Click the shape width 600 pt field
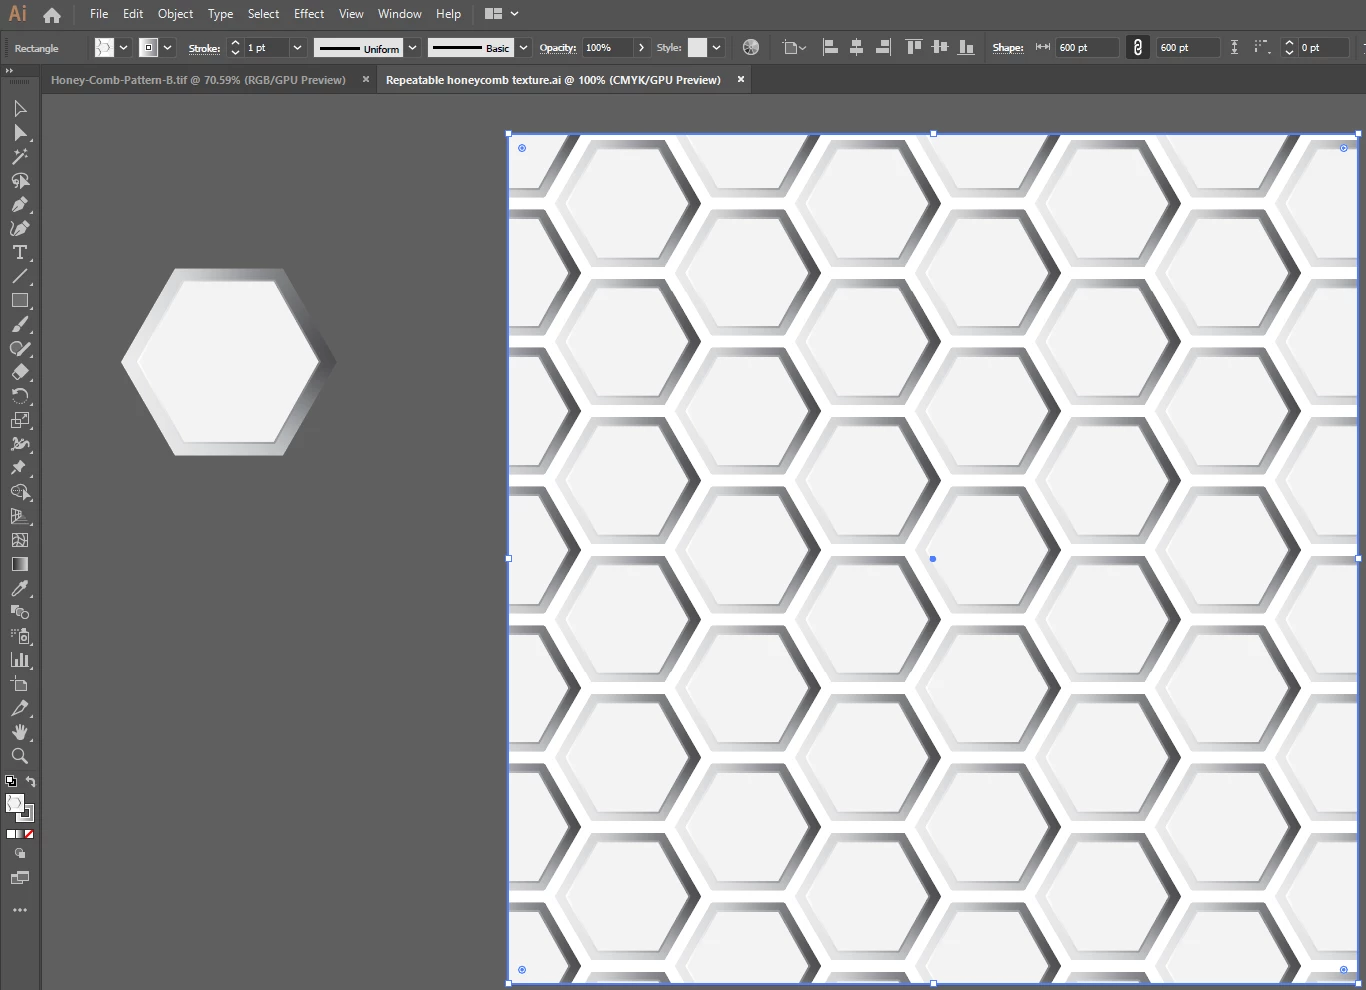 click(x=1087, y=47)
